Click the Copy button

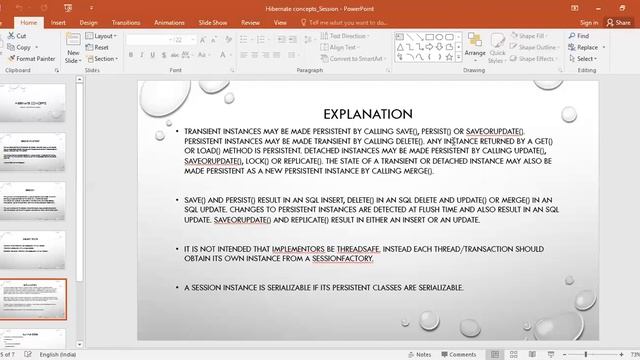[x=19, y=47]
